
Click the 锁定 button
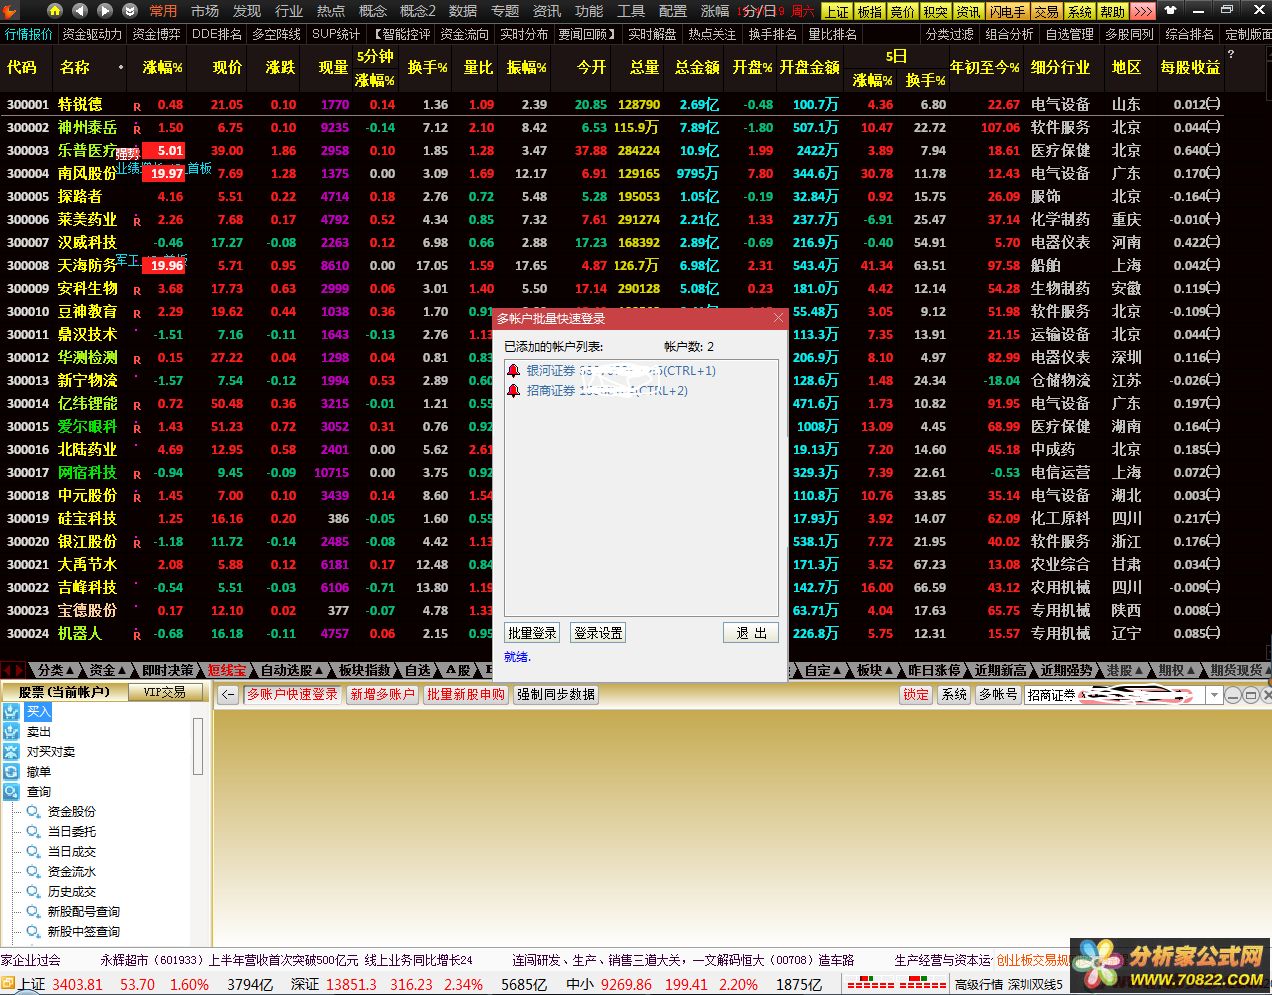[x=916, y=694]
